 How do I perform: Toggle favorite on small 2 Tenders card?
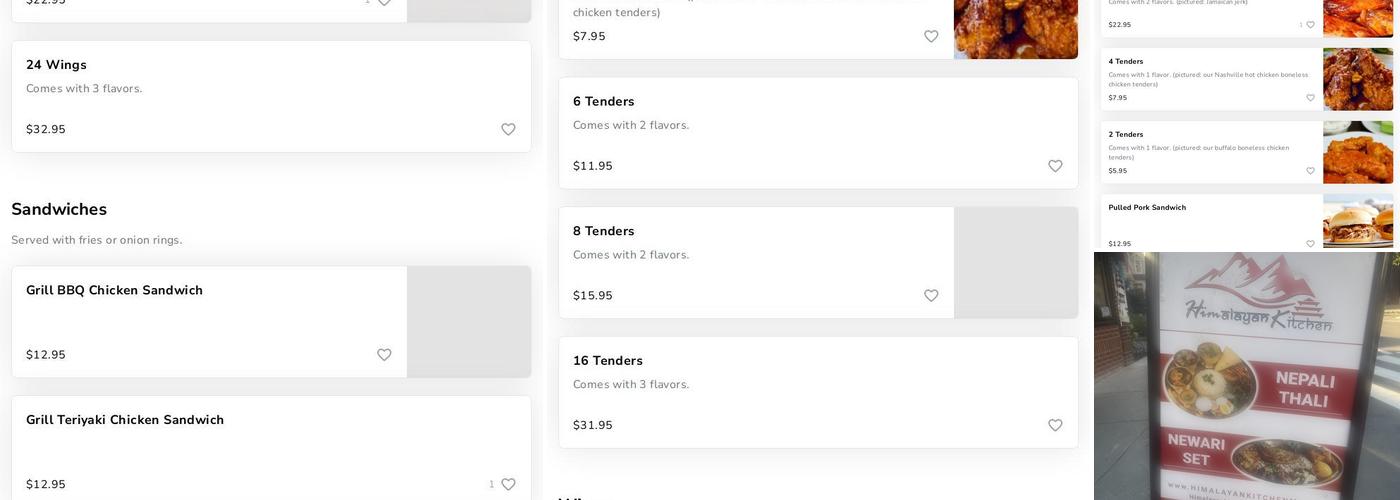[1310, 171]
